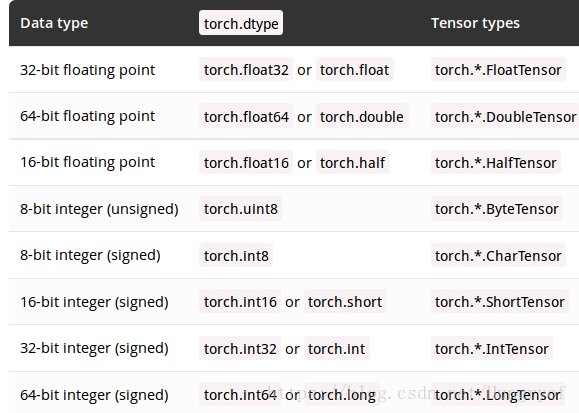The height and width of the screenshot is (413, 579).
Task: Click the torch.dtype header code label
Action: tap(241, 23)
